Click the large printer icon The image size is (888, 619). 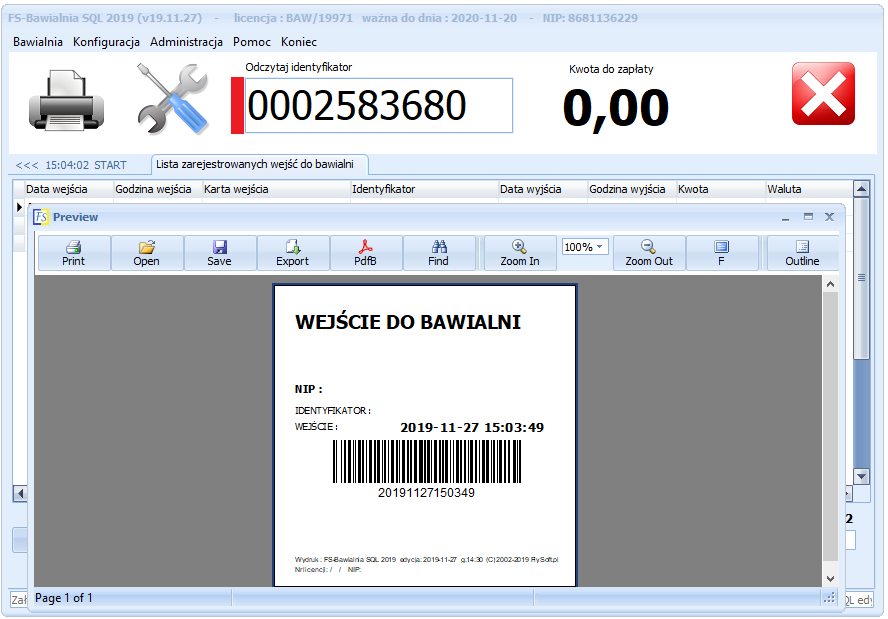pos(66,101)
